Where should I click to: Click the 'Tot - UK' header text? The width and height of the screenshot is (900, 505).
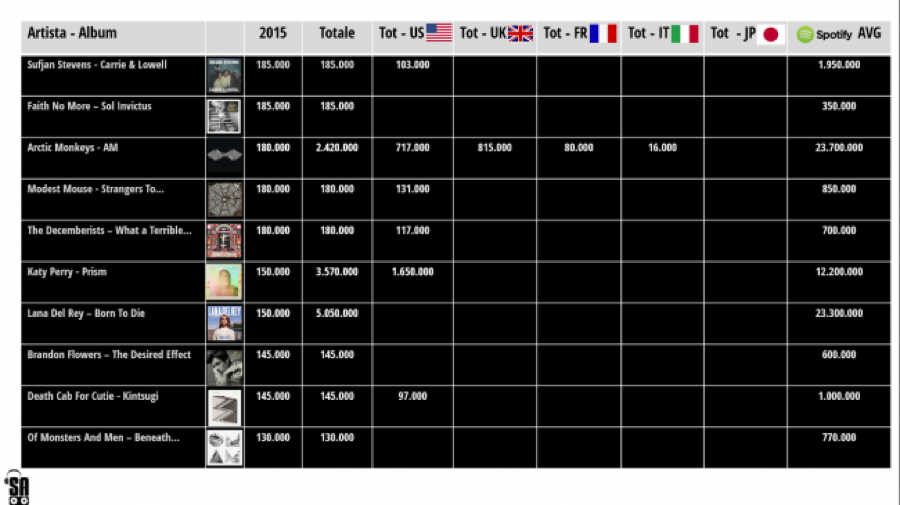coord(483,33)
